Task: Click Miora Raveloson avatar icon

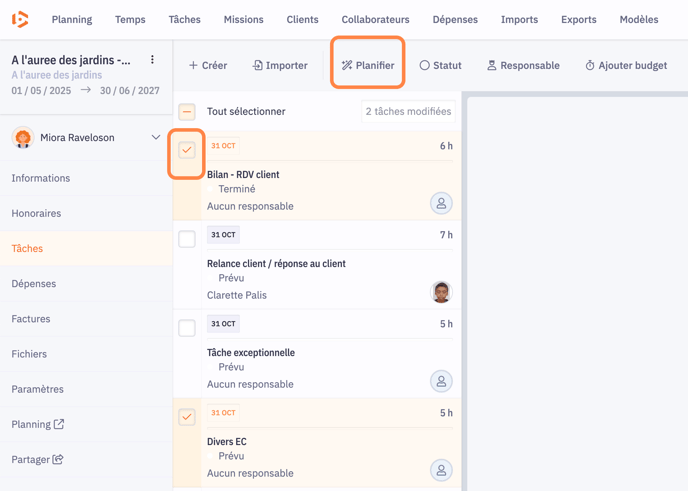Action: (23, 138)
